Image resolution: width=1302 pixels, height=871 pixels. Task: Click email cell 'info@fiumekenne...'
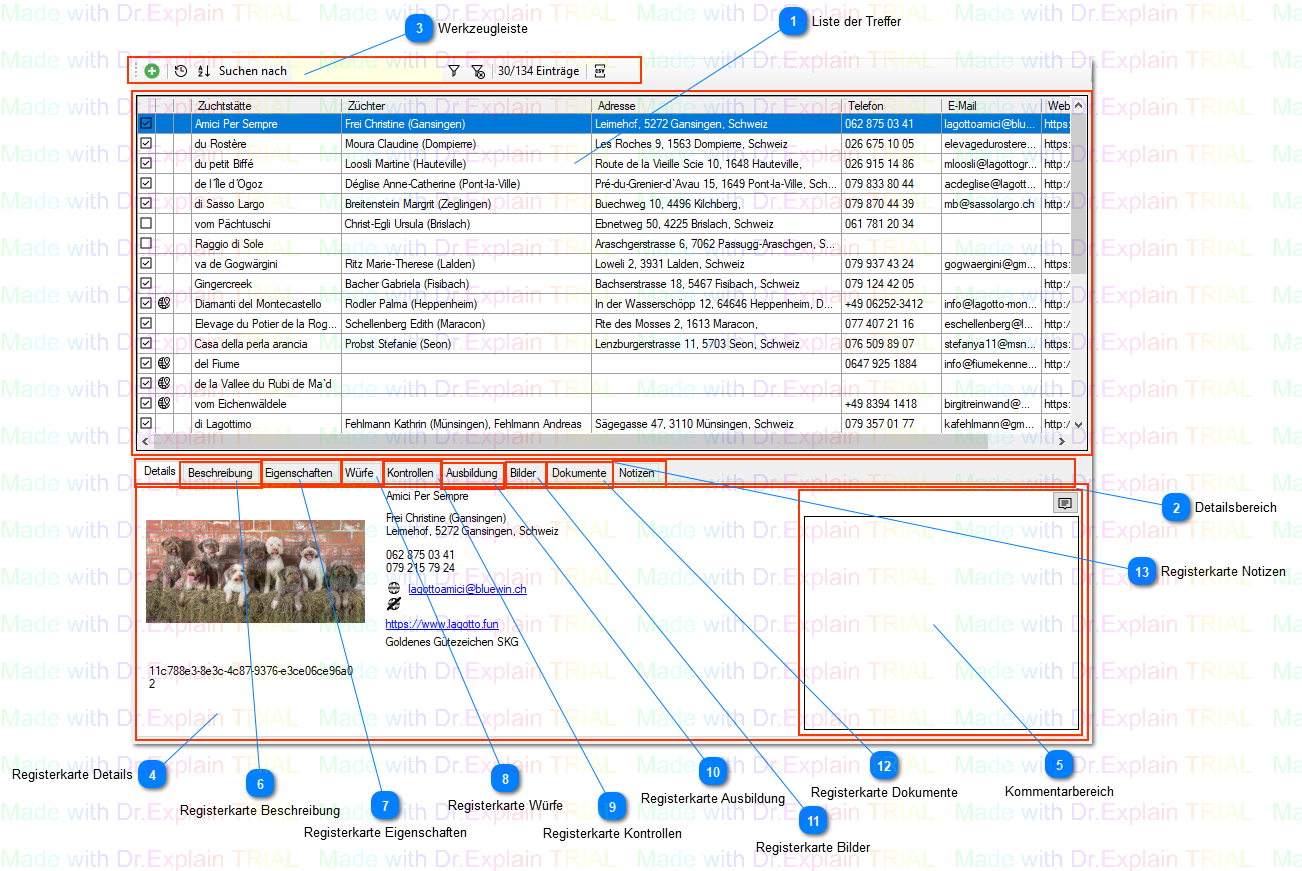click(x=991, y=364)
